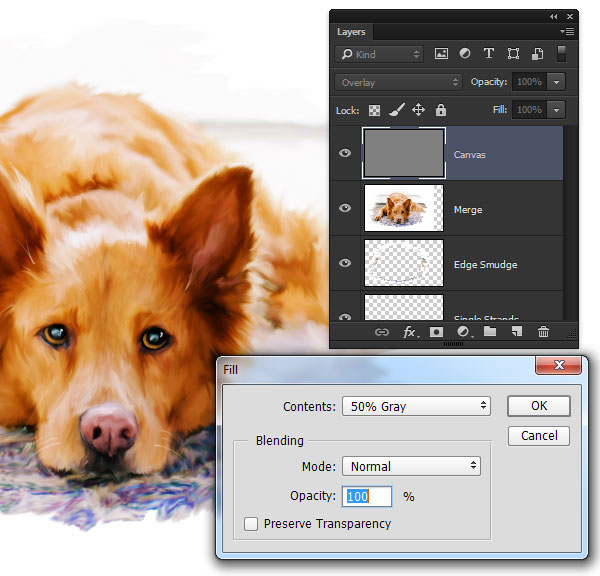Filter layers by adjustment layer icon
The height and width of the screenshot is (576, 600).
tap(465, 54)
